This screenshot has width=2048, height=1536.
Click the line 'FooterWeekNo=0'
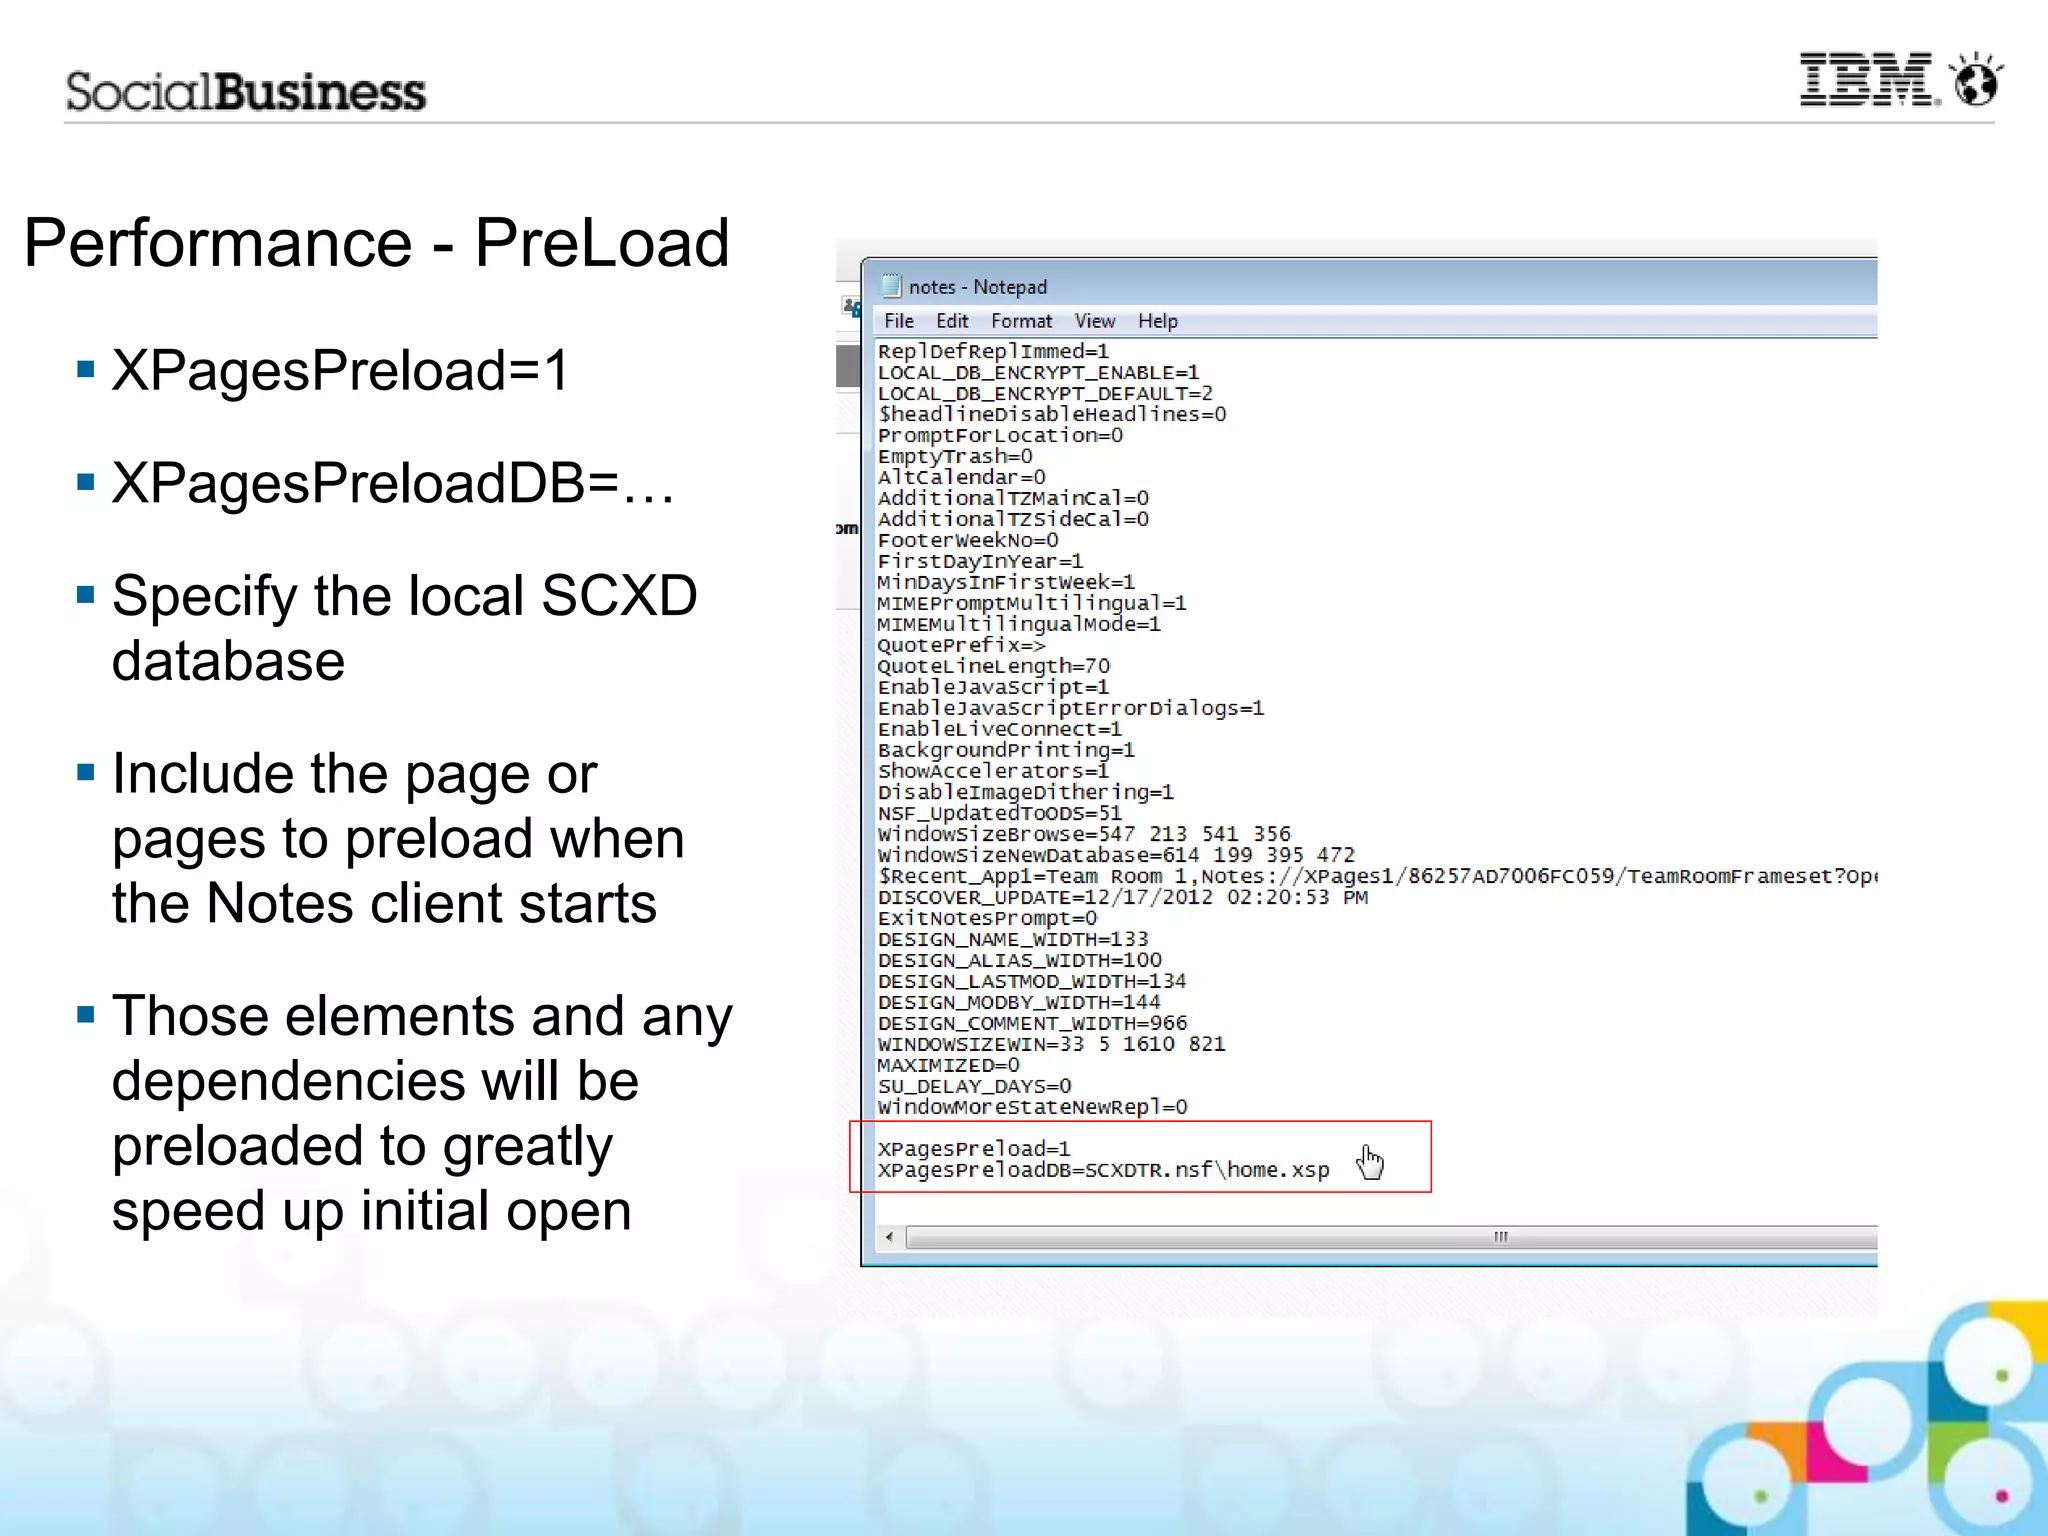coord(968,540)
